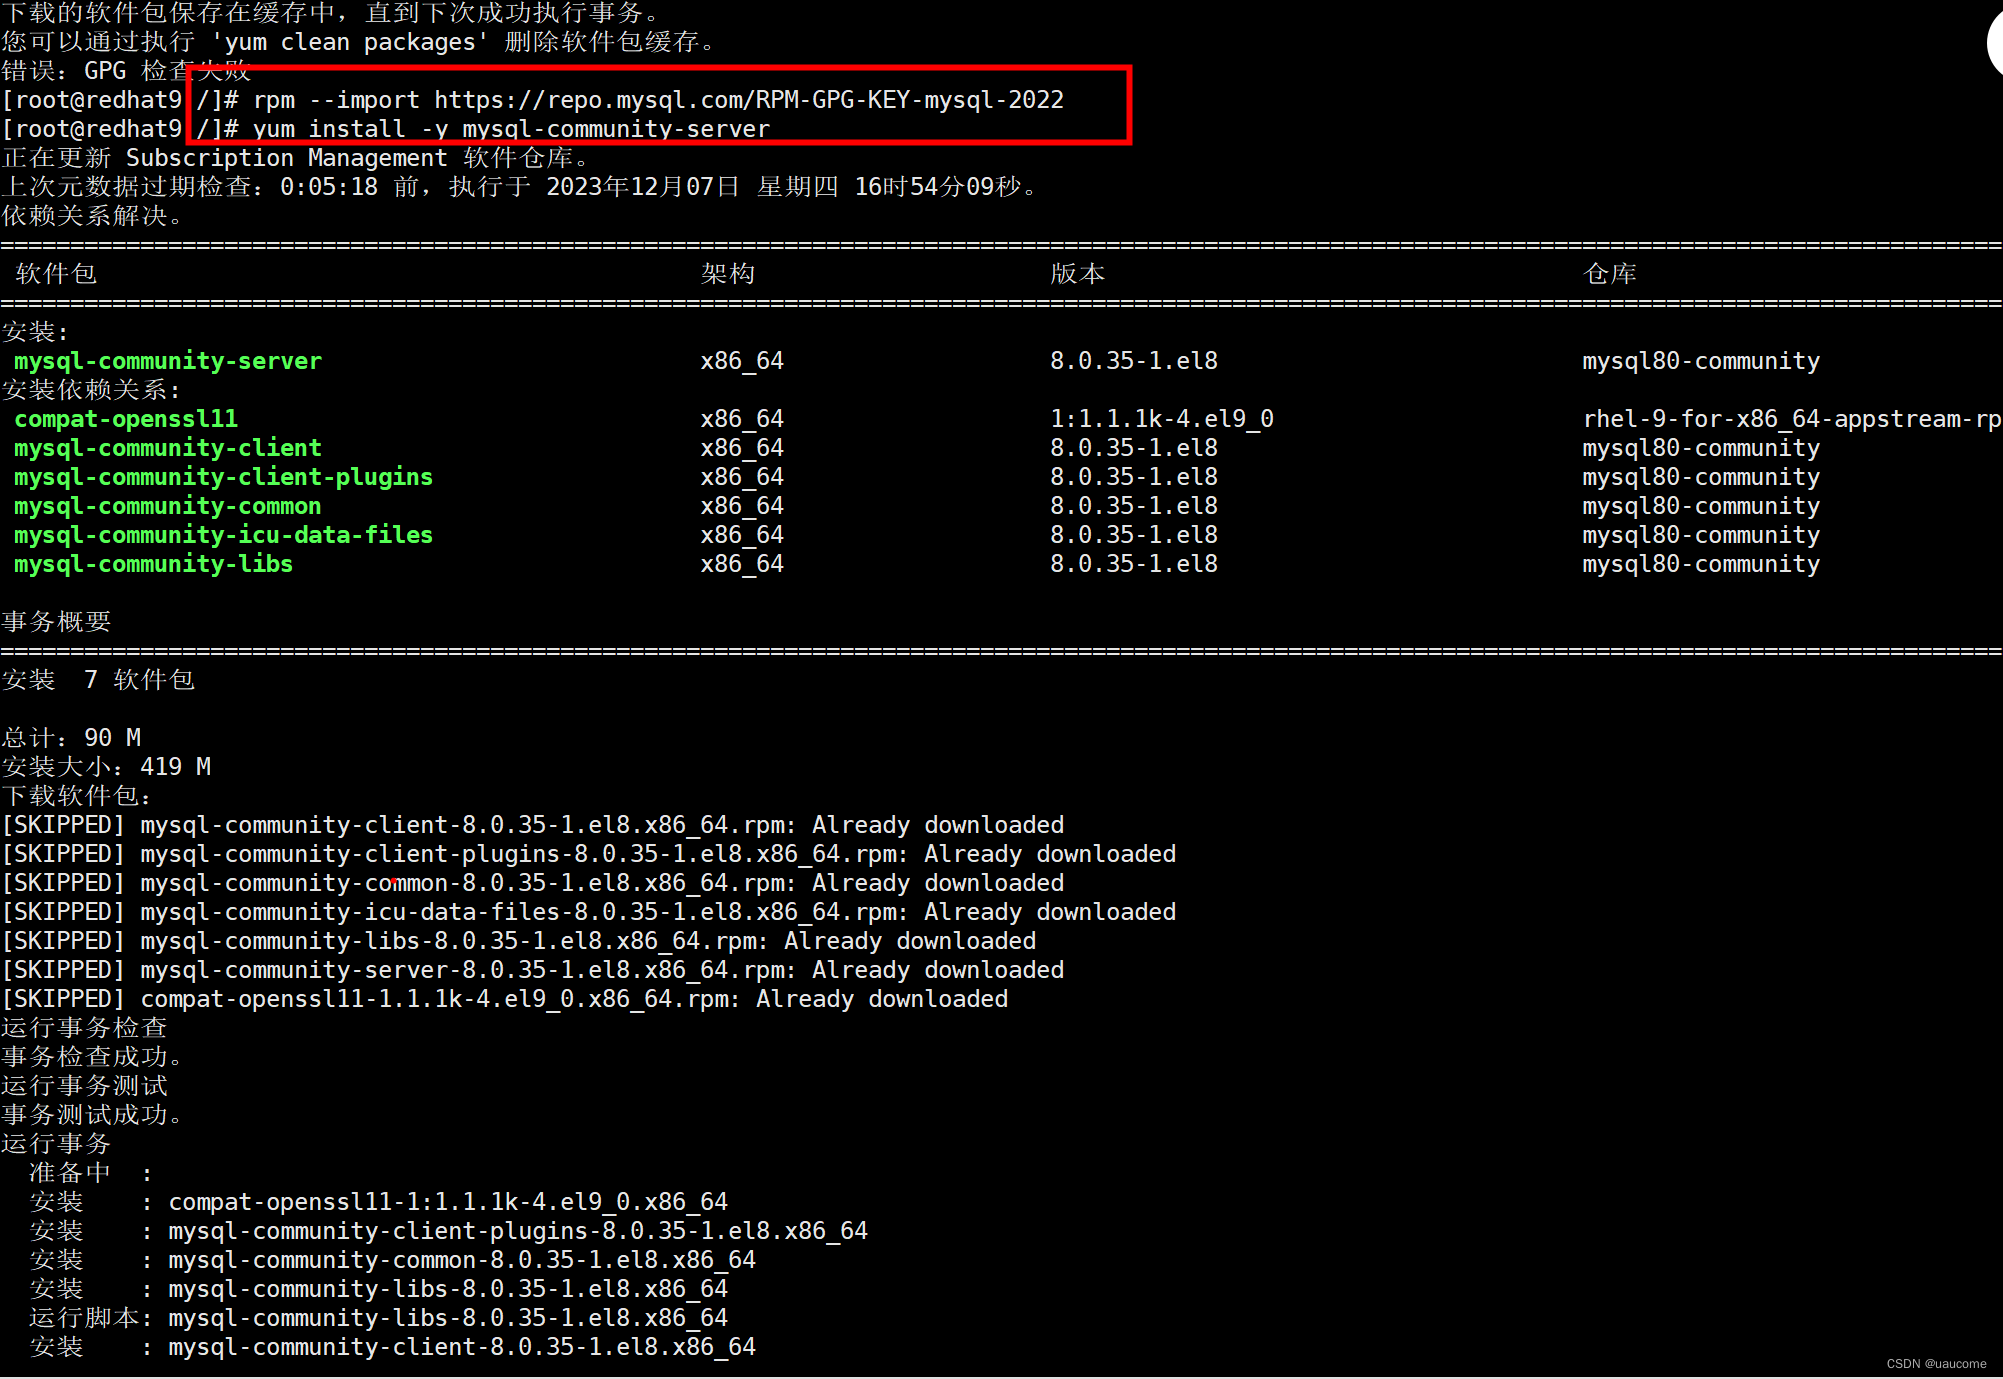Screen dimensions: 2003x1379
Task: Click the yum install -y mysql-community-server command
Action: coord(511,129)
